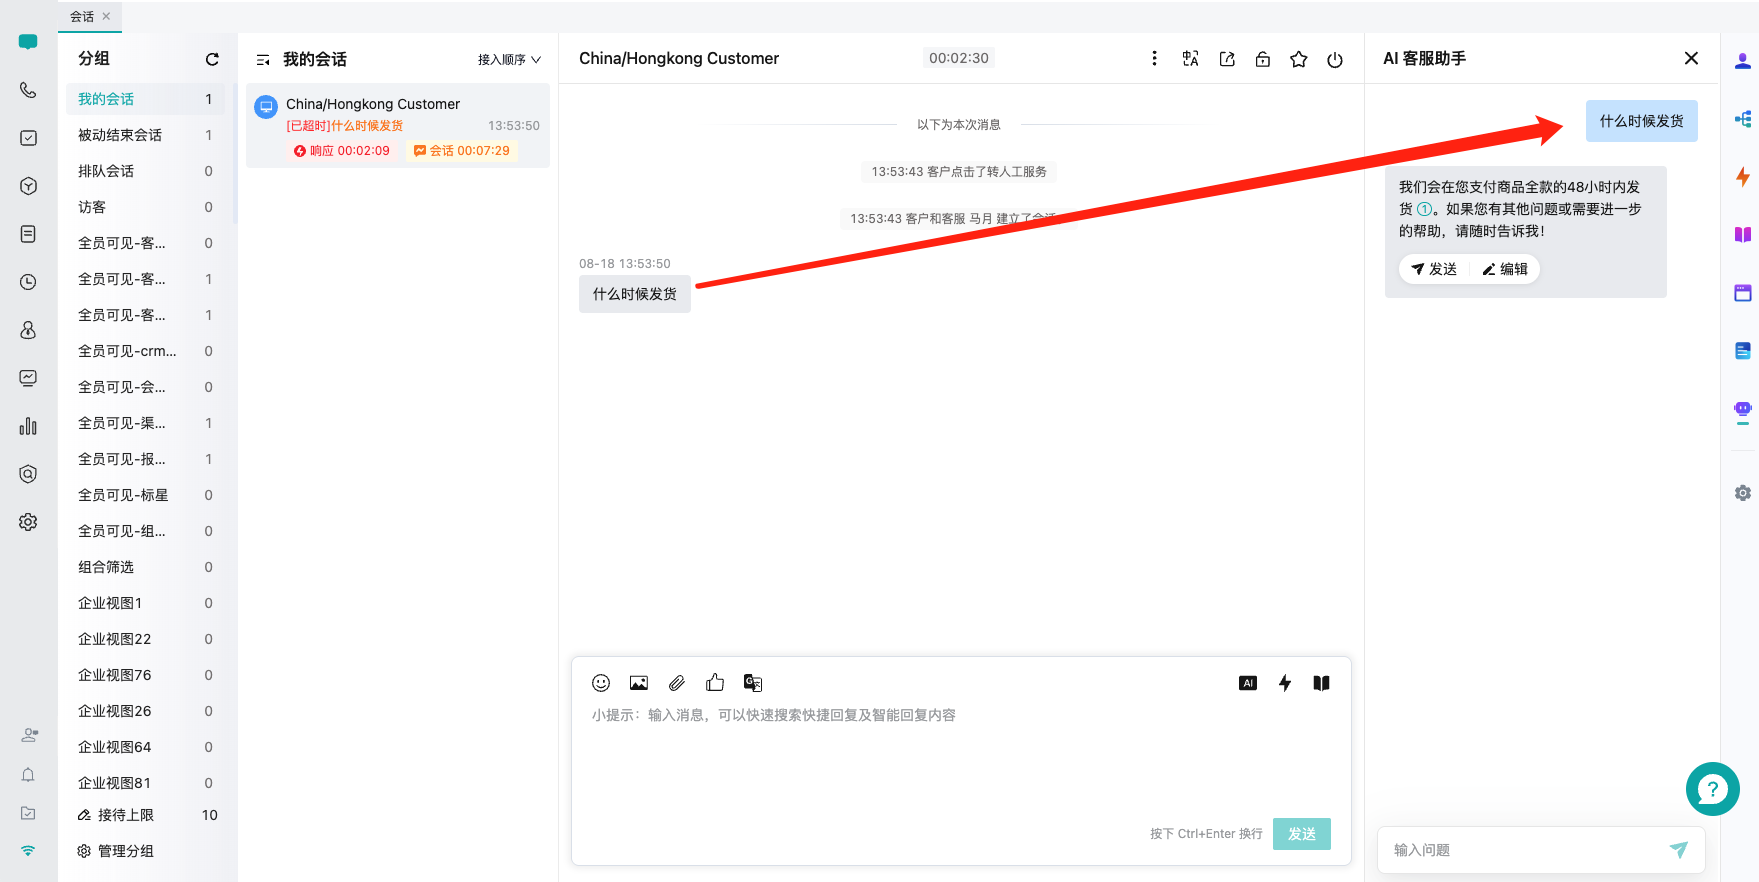
Task: Select 全员可见-crm... group
Action: (x=146, y=351)
